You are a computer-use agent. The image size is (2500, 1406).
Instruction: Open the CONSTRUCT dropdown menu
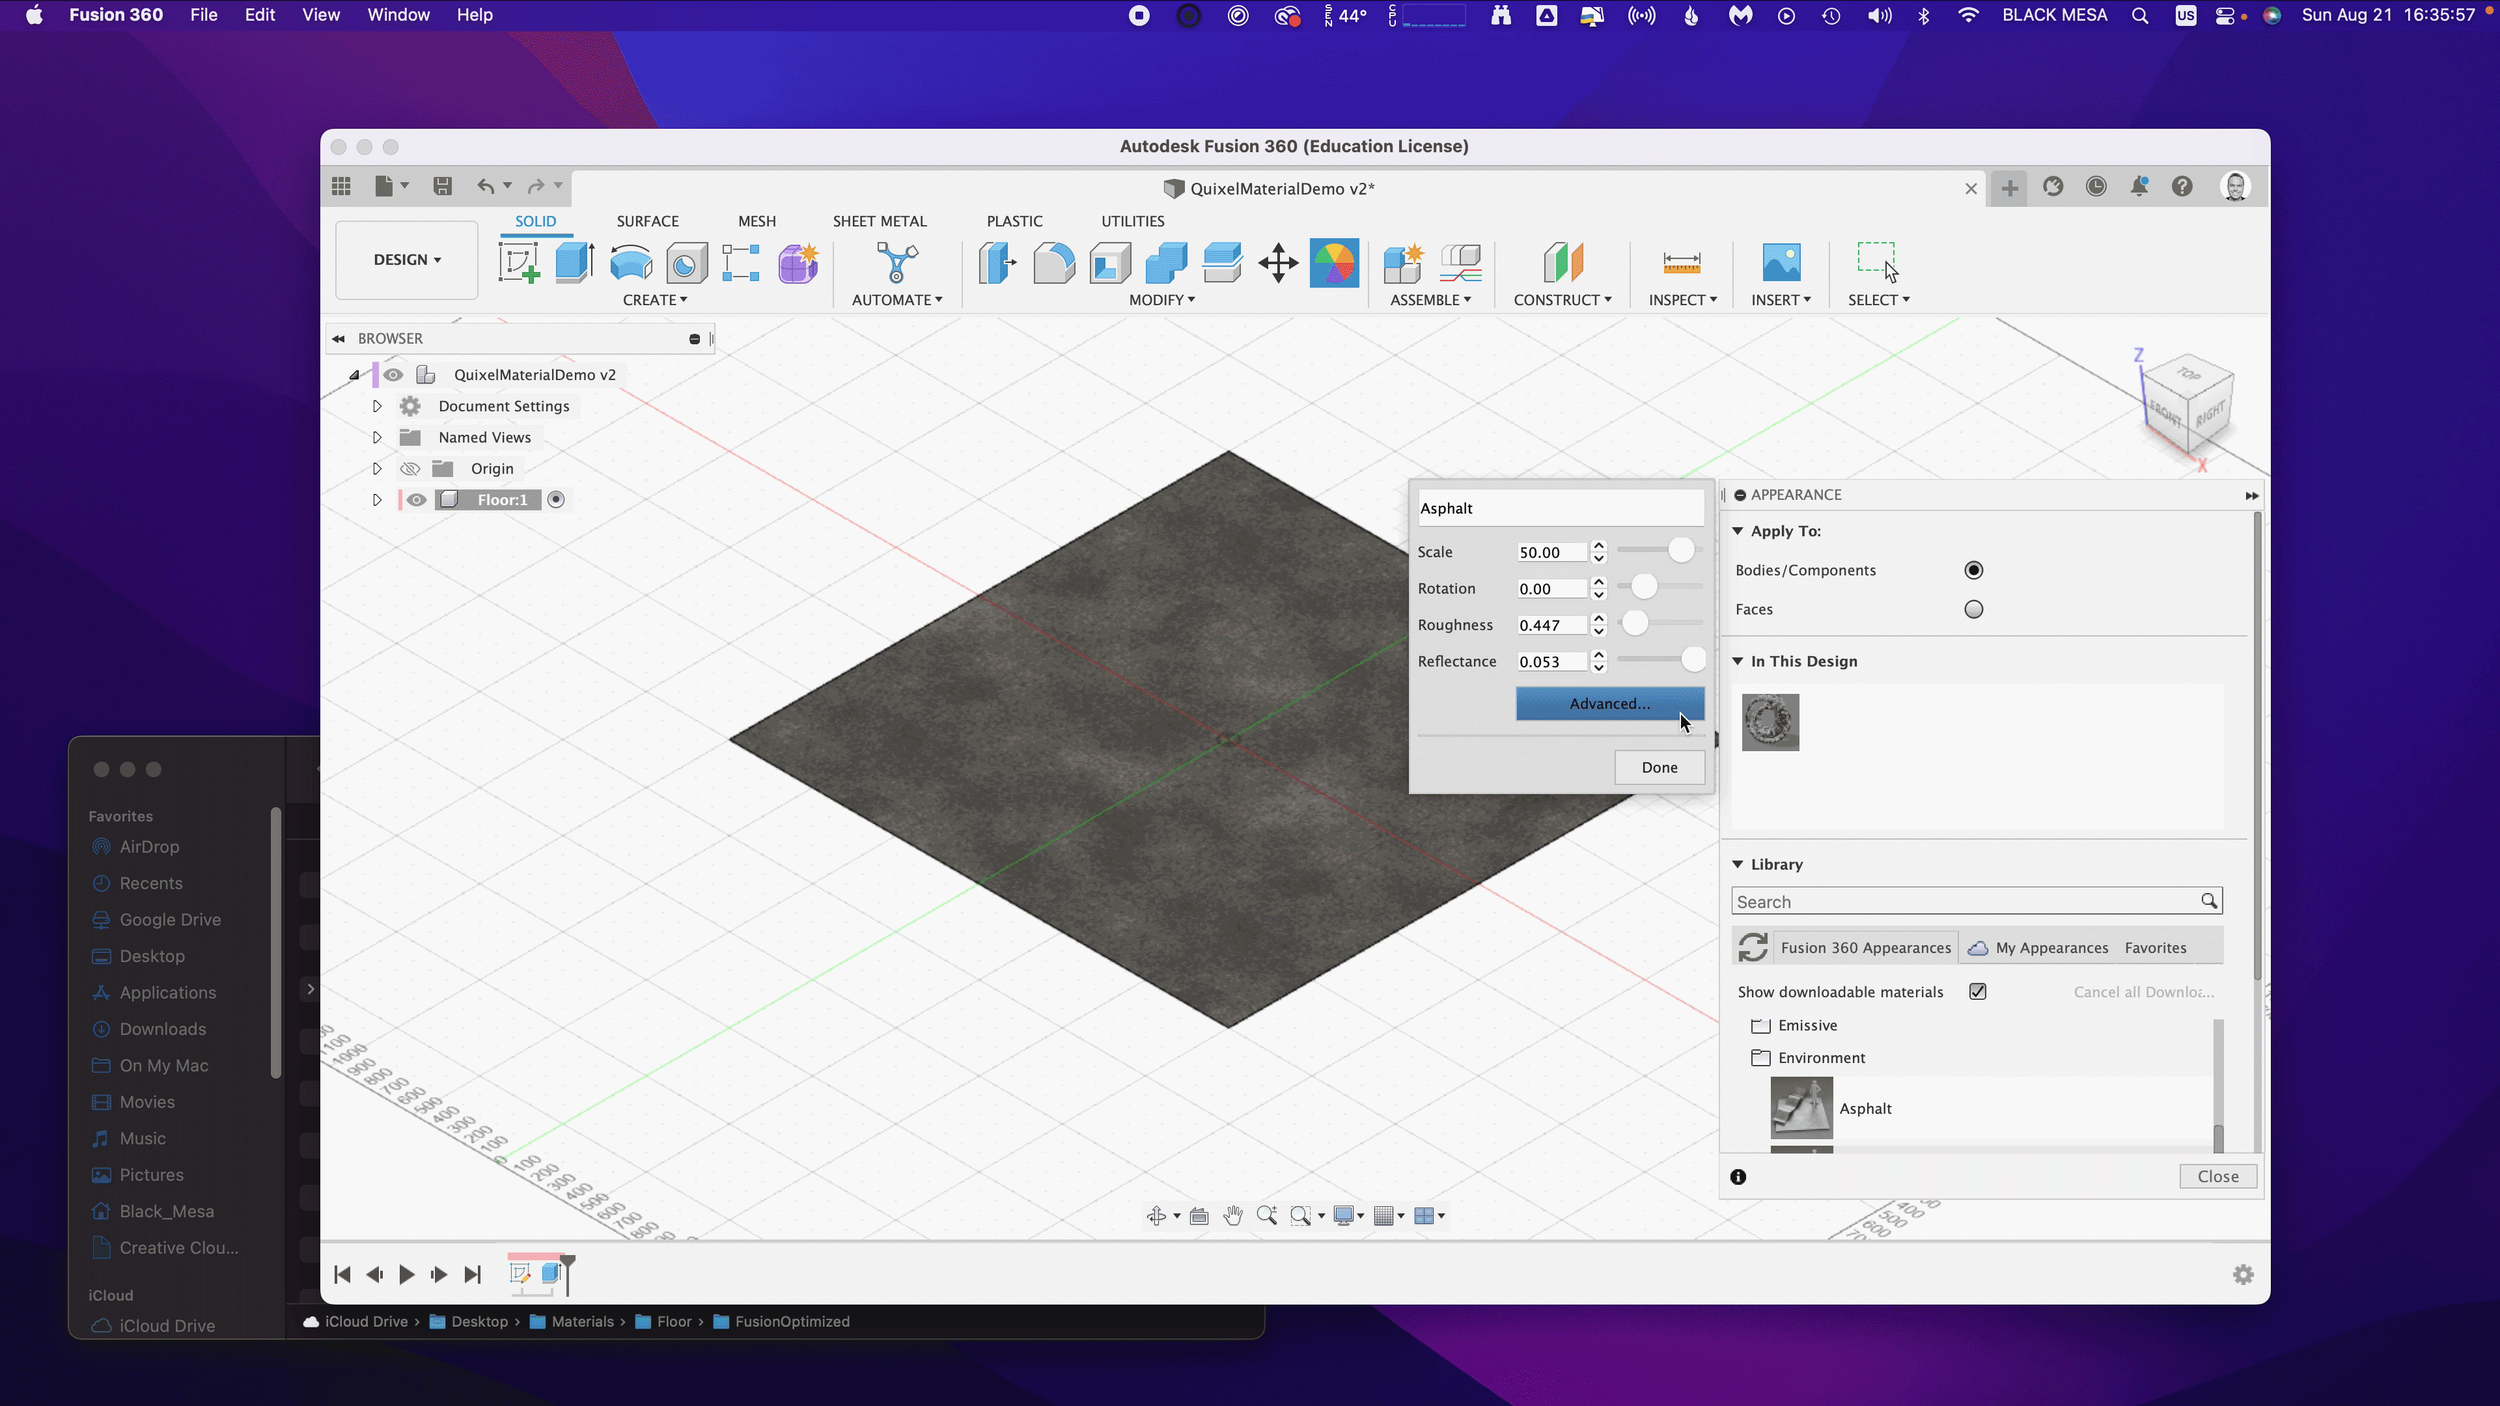coord(1562,300)
